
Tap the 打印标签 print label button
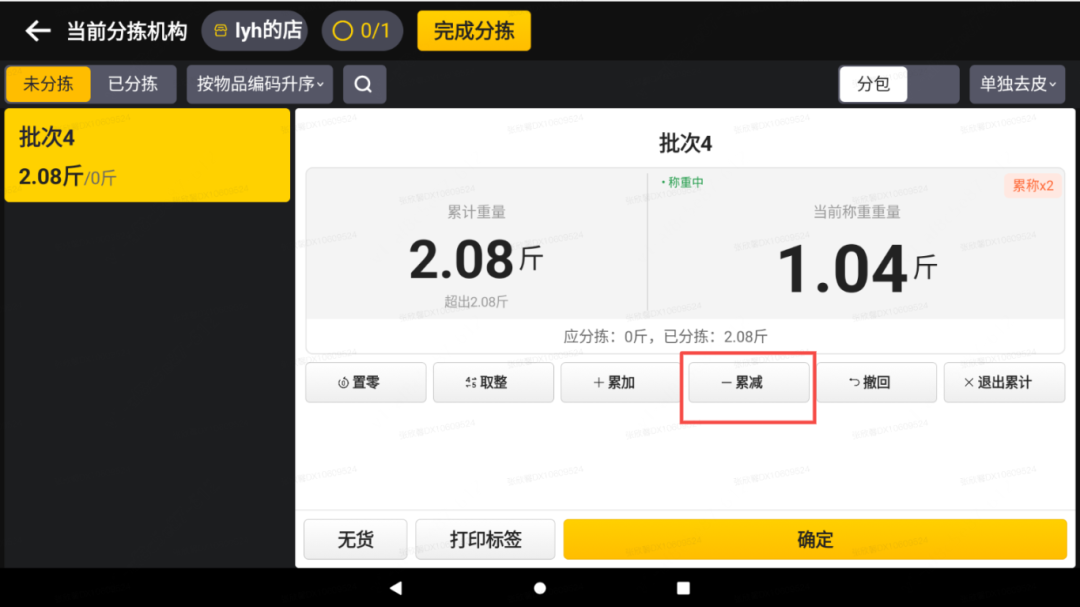point(485,539)
